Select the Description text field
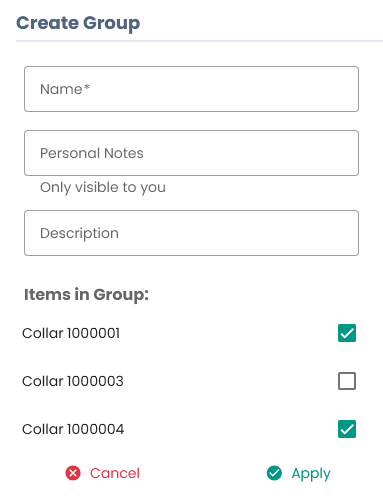Viewport: 383px width, 503px height. coord(191,233)
